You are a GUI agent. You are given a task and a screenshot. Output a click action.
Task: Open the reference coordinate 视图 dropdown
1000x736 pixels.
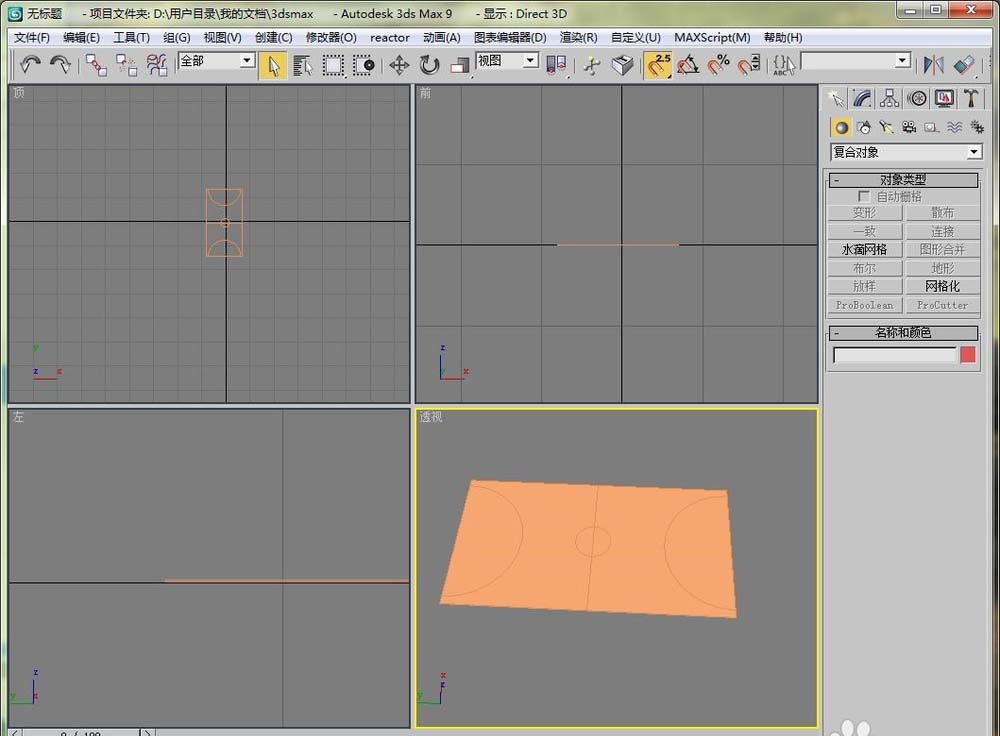[x=530, y=61]
